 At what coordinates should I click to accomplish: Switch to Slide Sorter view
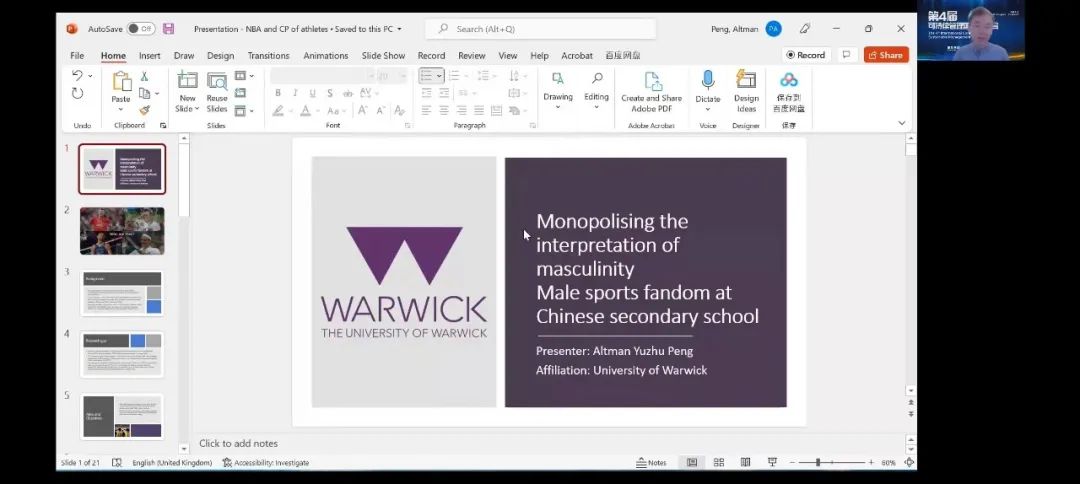coord(718,463)
